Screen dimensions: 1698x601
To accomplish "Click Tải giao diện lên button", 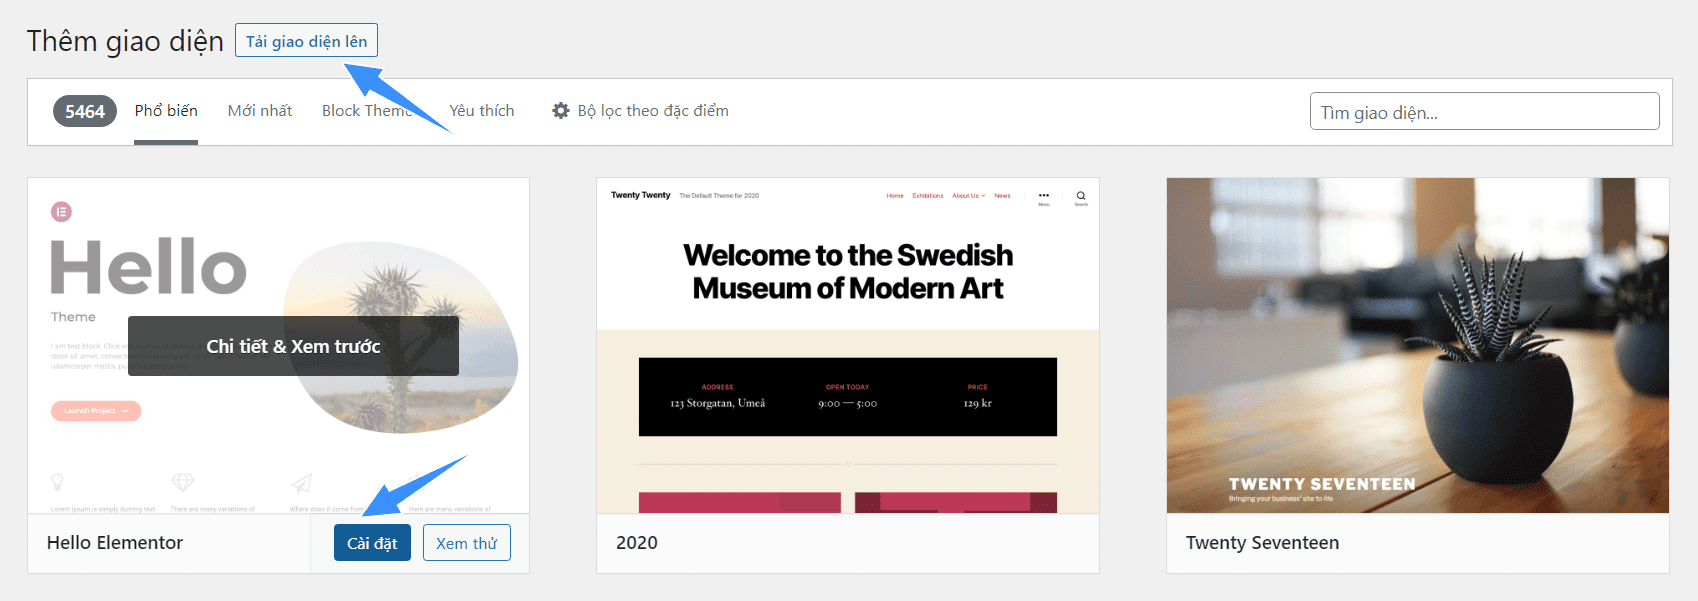I will 306,41.
